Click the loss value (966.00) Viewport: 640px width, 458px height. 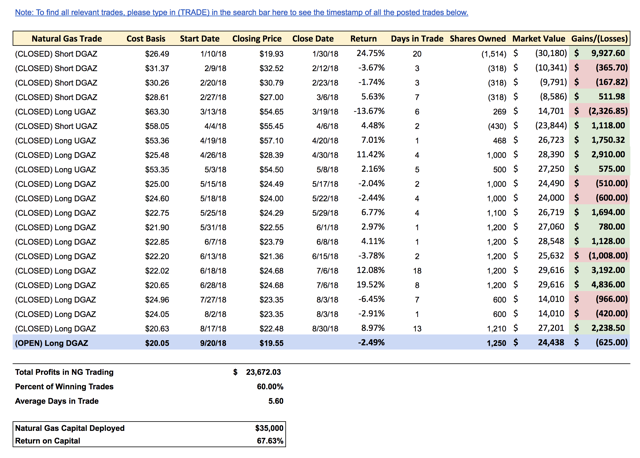pyautogui.click(x=611, y=299)
